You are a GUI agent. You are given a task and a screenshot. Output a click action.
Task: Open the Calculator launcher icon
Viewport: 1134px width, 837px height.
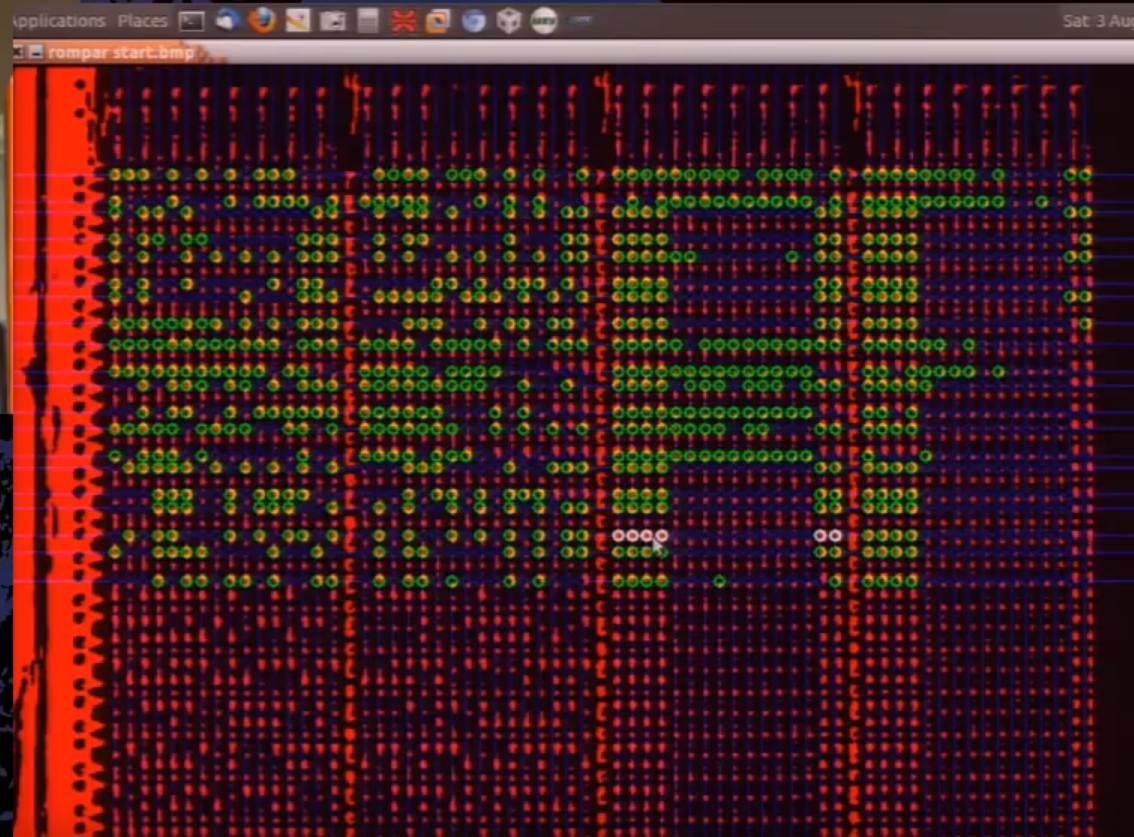368,20
